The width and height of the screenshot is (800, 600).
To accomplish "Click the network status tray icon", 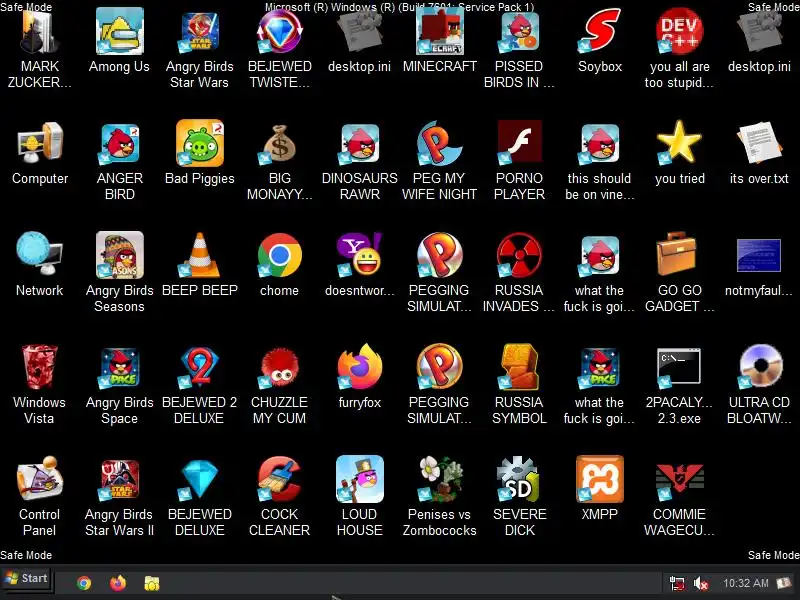I will (678, 583).
